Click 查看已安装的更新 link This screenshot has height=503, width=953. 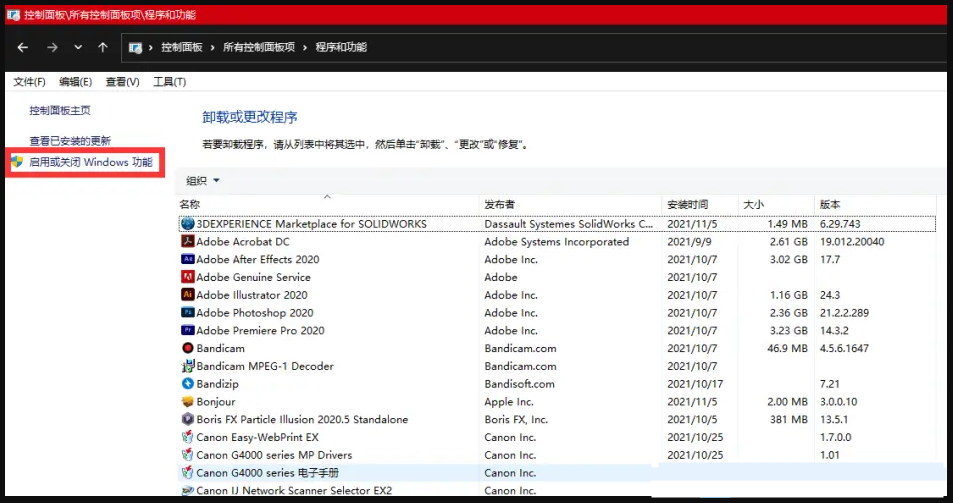(x=70, y=141)
